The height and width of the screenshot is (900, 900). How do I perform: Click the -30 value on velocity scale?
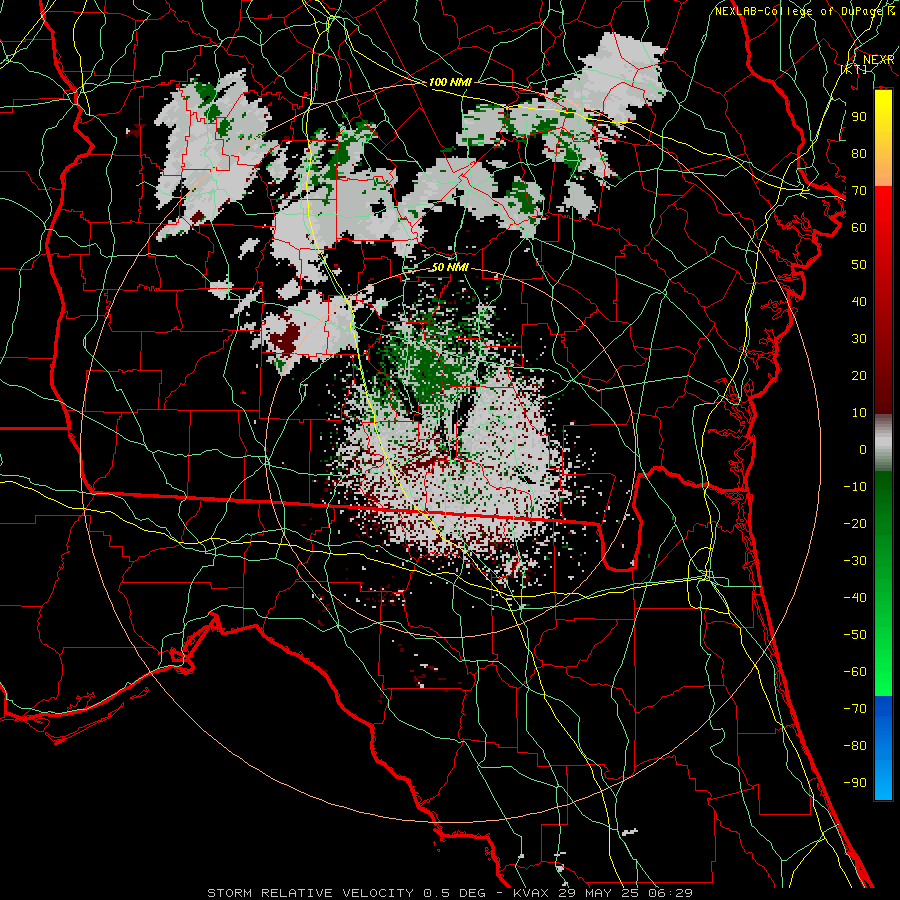point(855,561)
